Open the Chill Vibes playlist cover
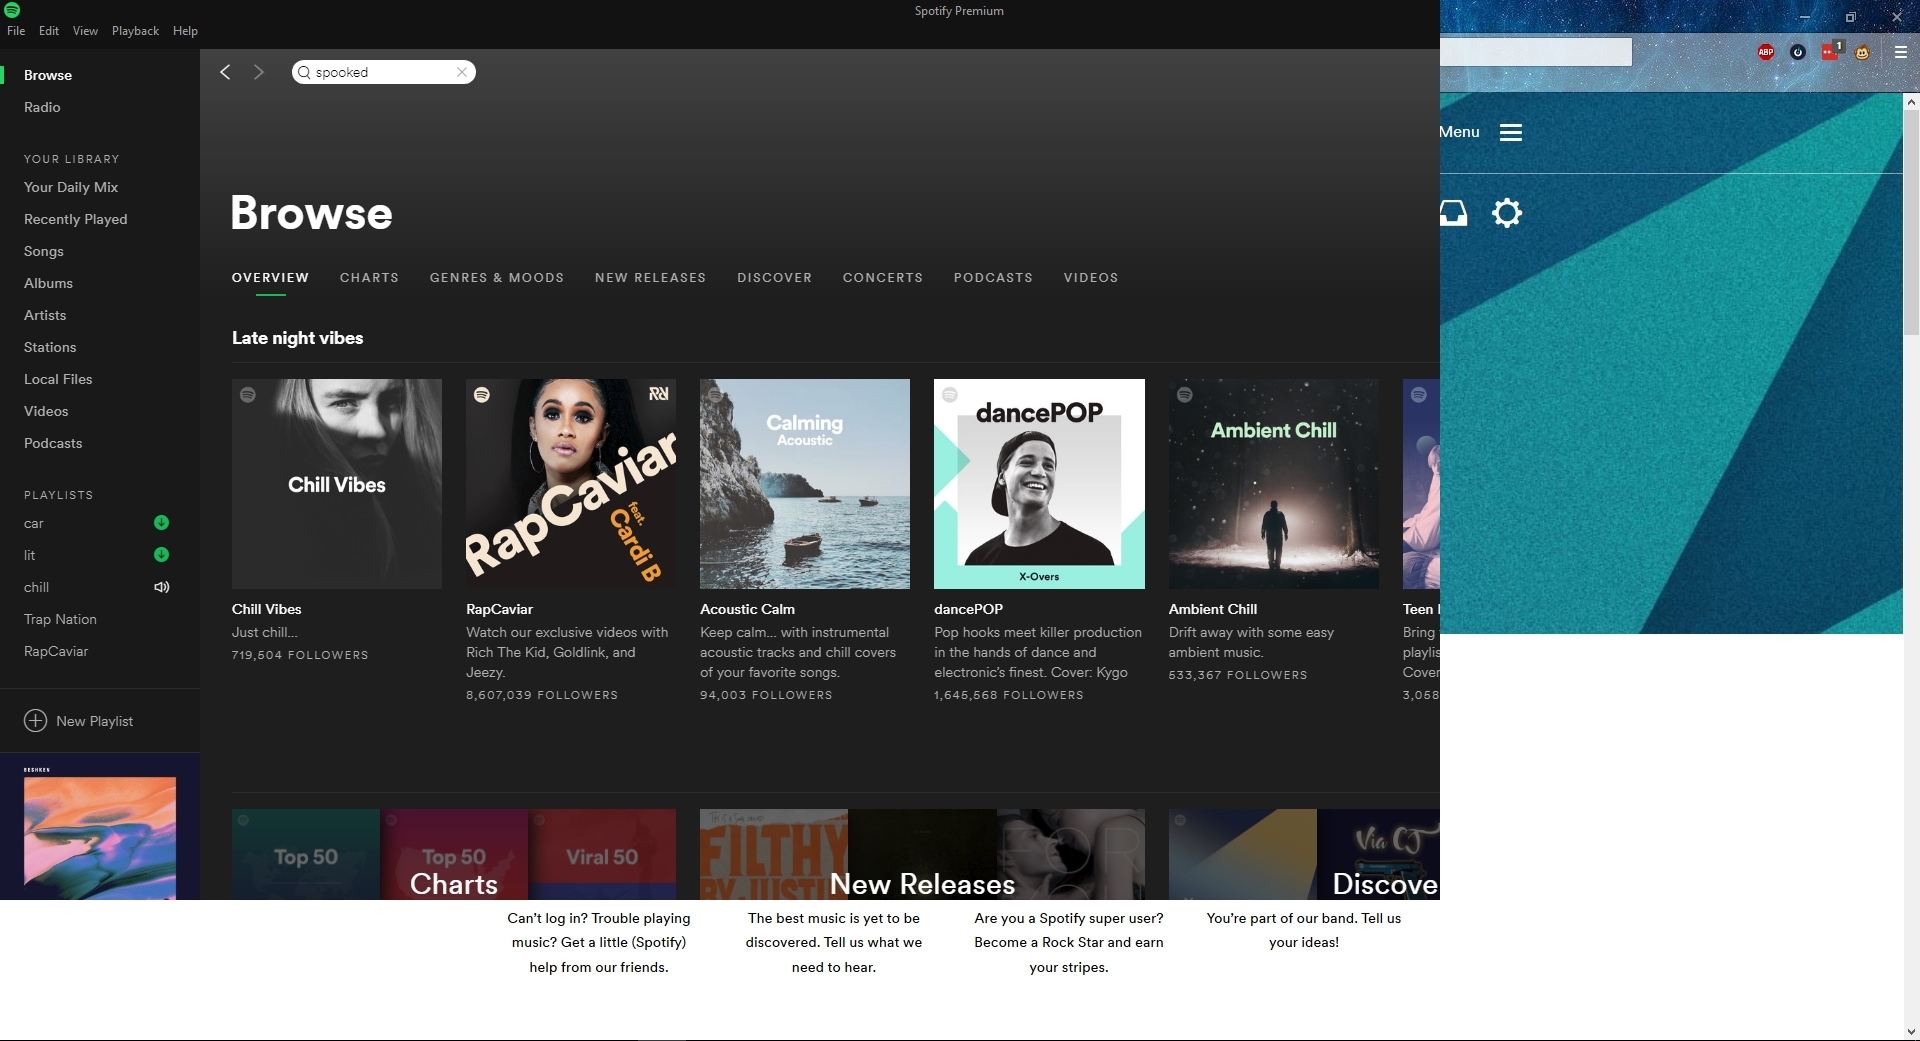The width and height of the screenshot is (1920, 1041). click(337, 484)
